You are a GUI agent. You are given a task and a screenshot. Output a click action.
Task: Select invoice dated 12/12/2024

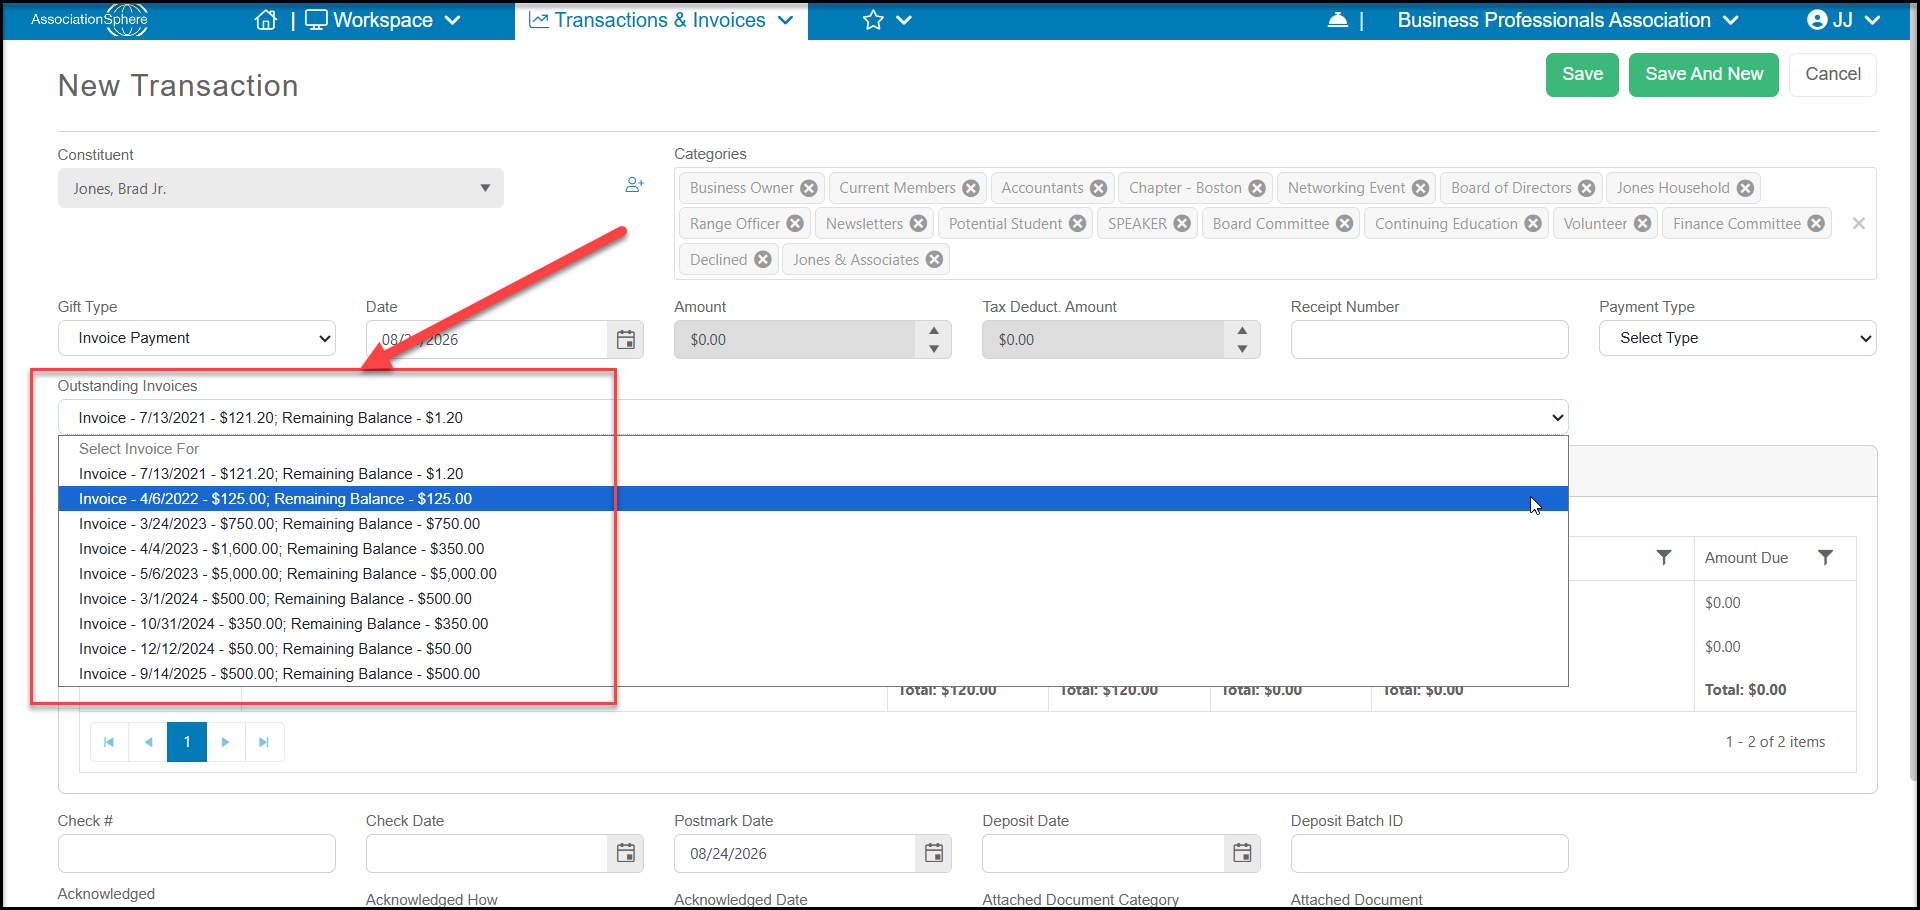(813, 649)
